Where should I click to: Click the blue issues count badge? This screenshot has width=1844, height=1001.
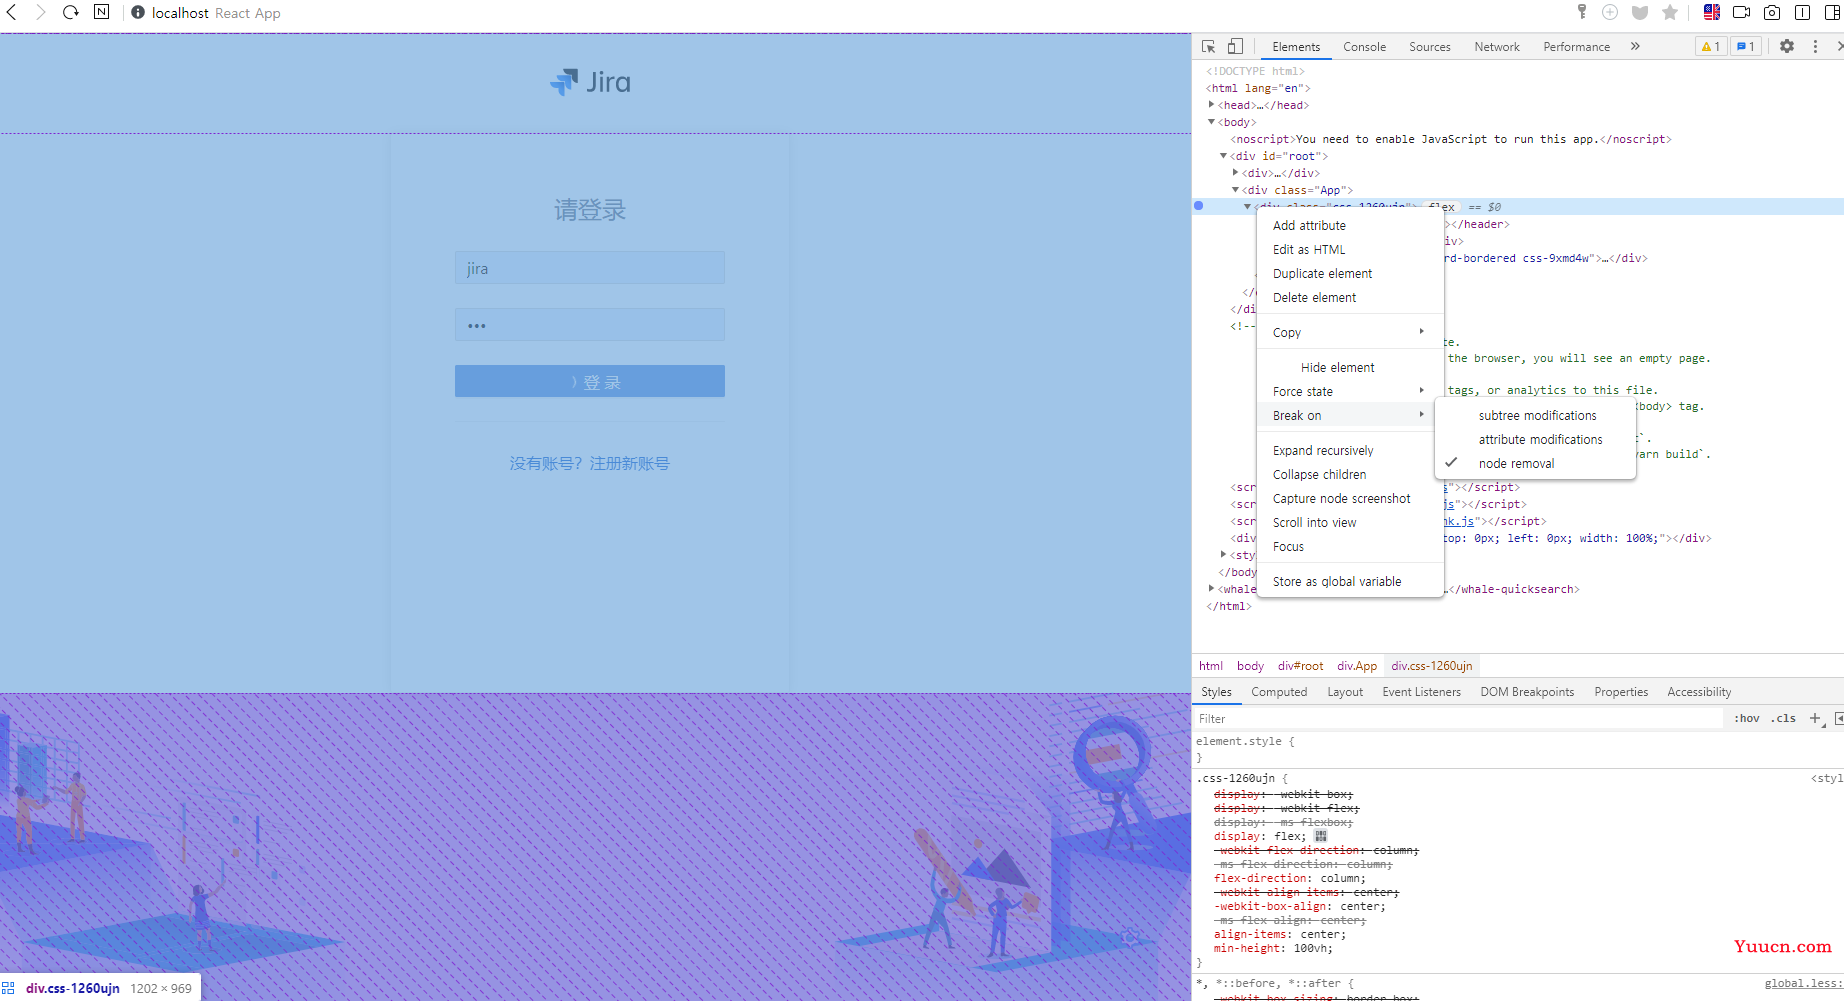pyautogui.click(x=1745, y=47)
